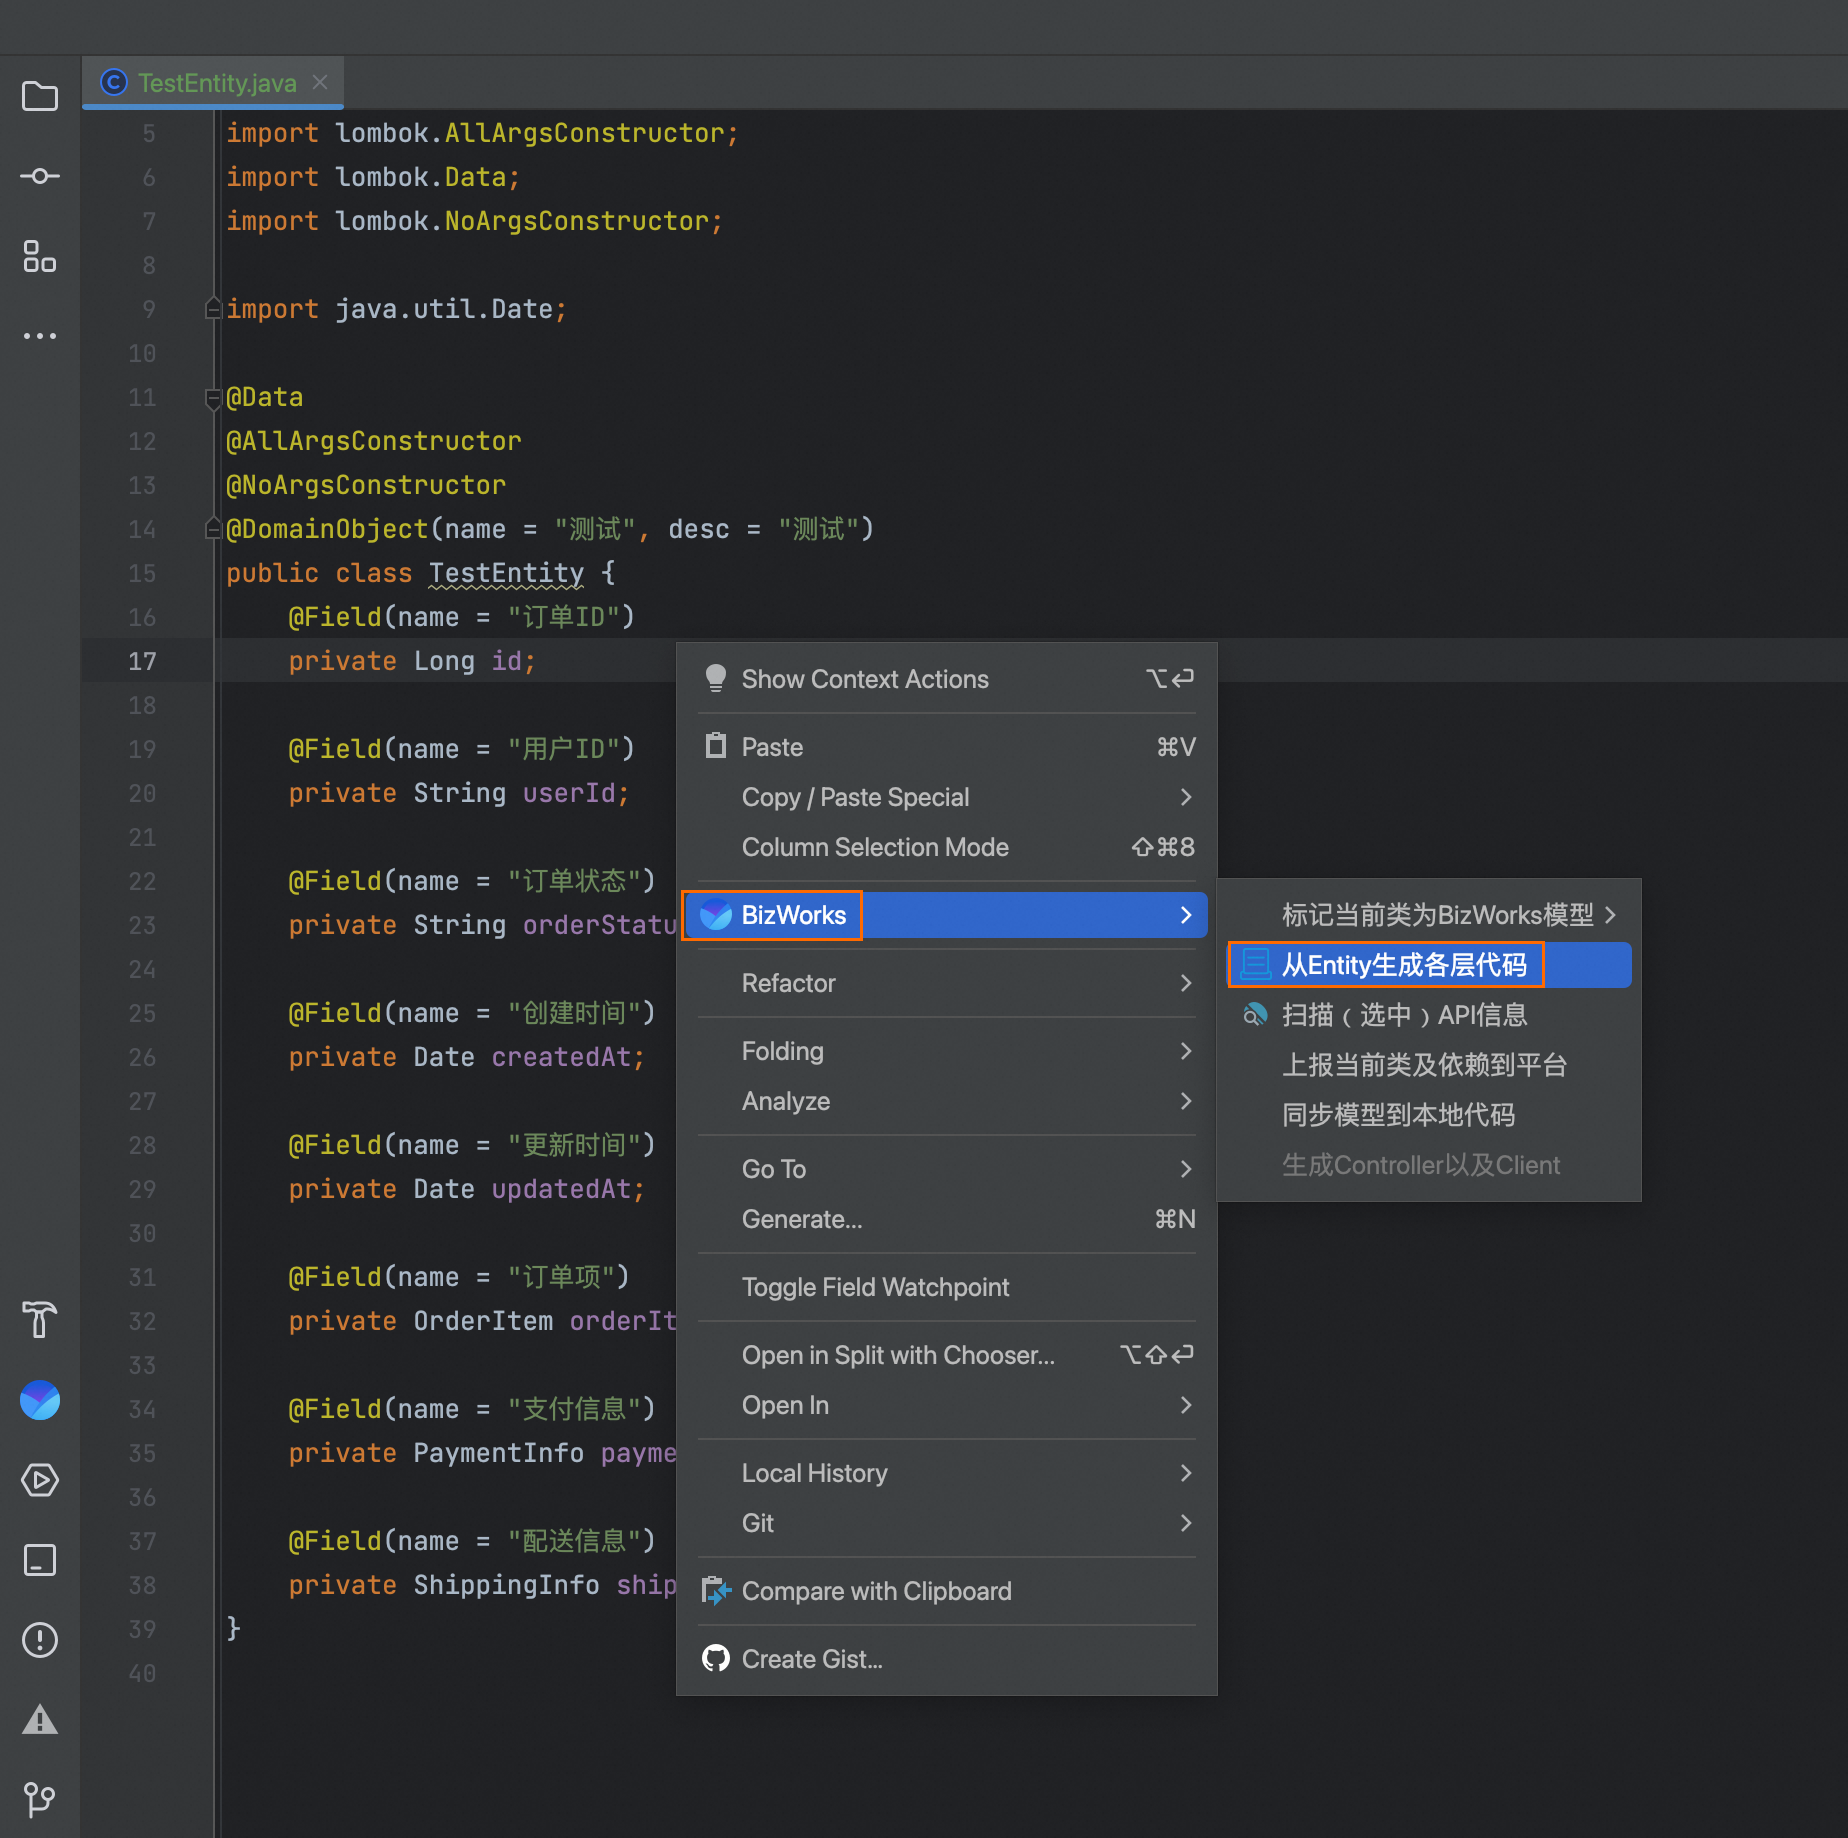Screen dimensions: 1848x1838
Task: Open the Services run tool window
Action: point(40,1479)
